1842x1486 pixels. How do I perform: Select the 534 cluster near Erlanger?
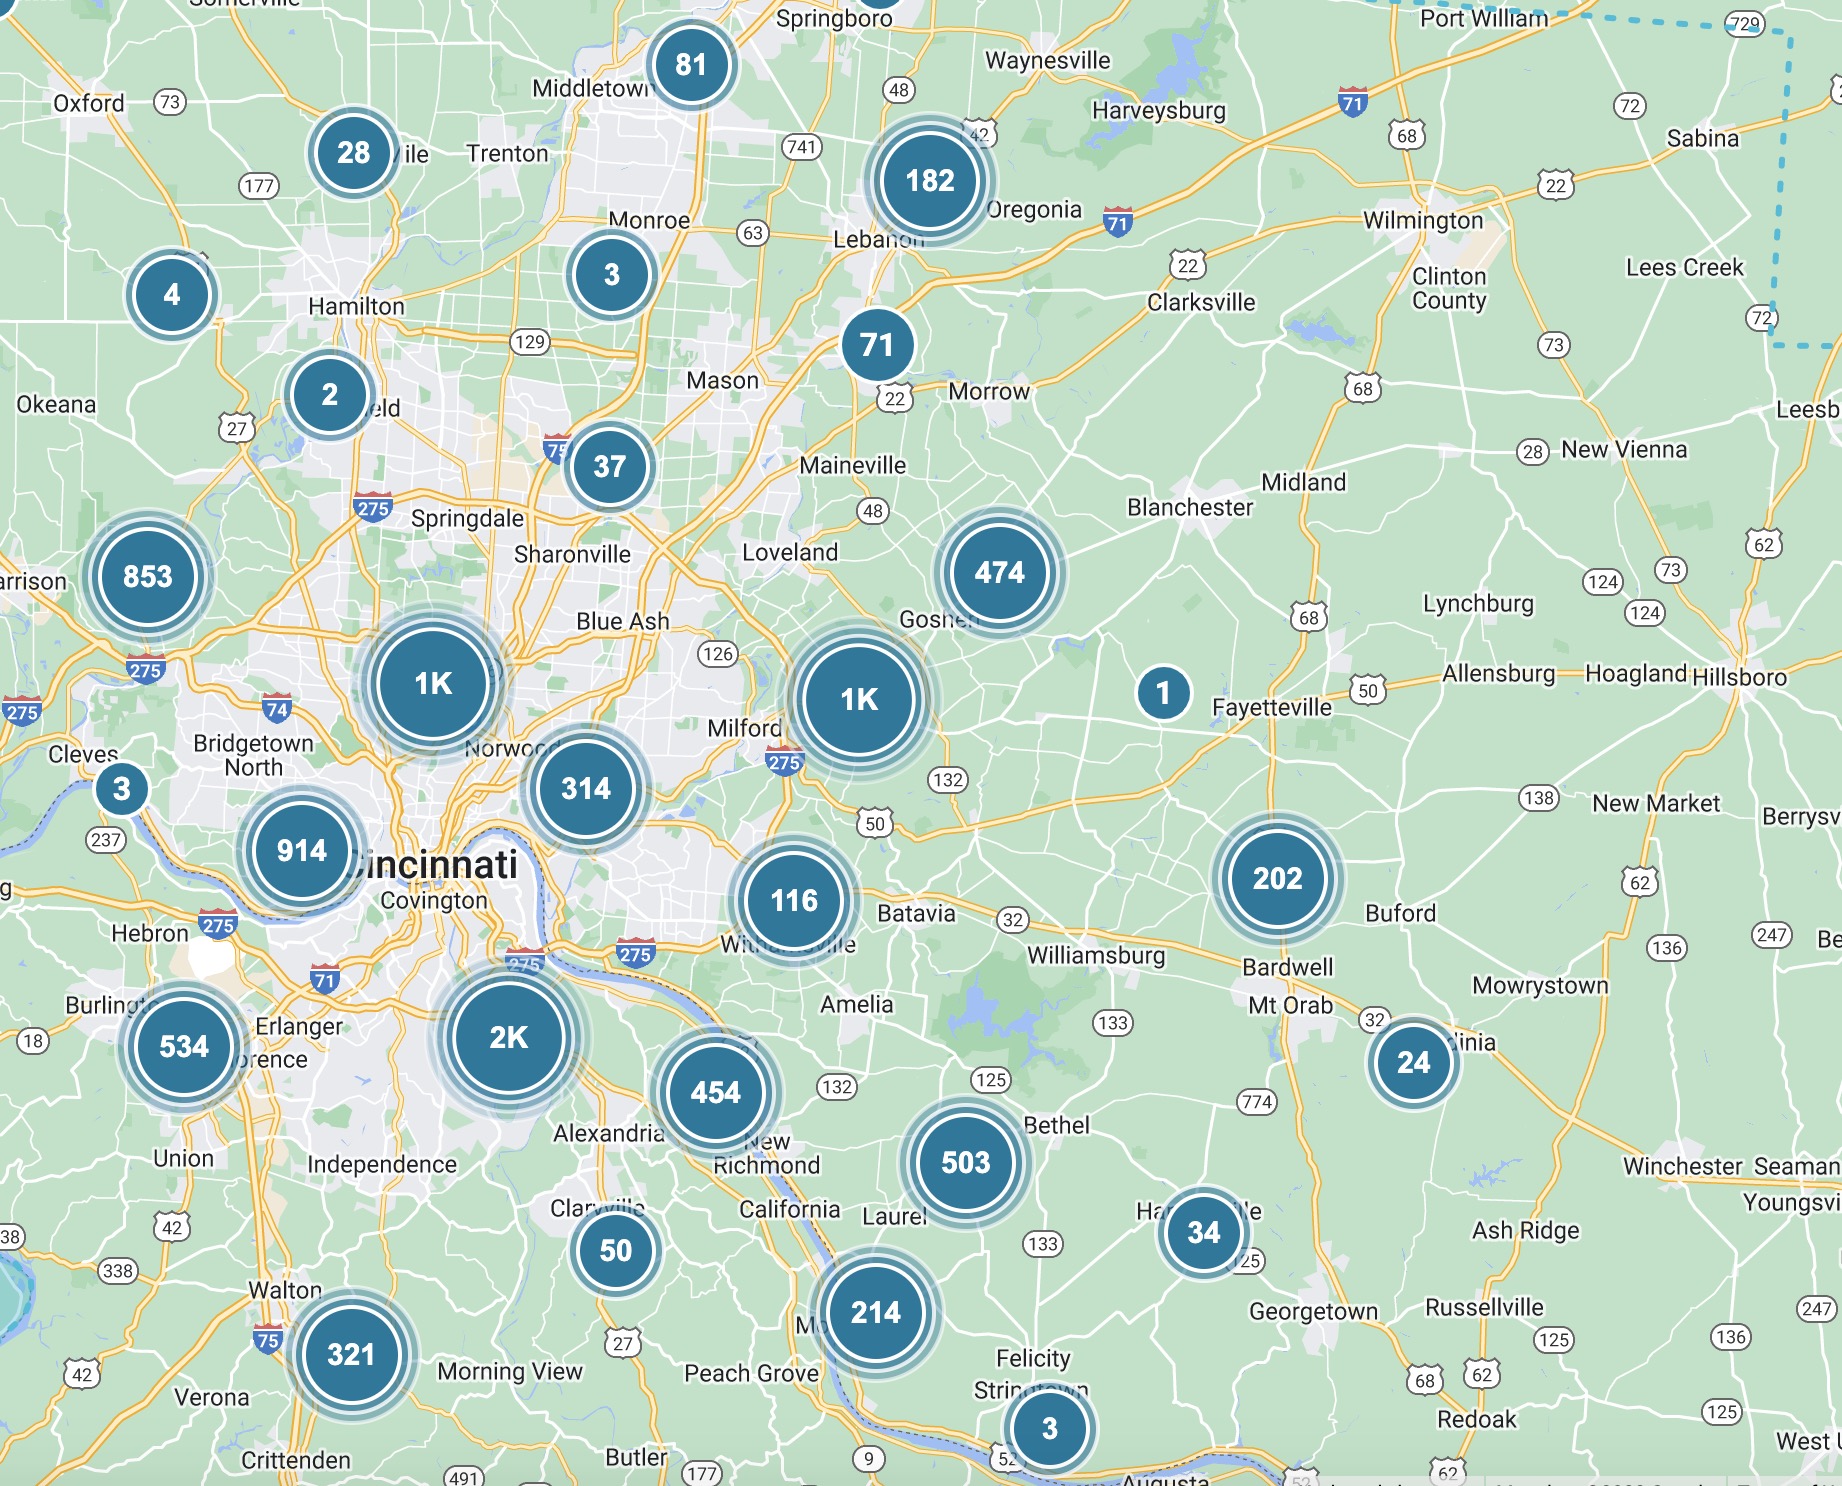(x=184, y=1046)
